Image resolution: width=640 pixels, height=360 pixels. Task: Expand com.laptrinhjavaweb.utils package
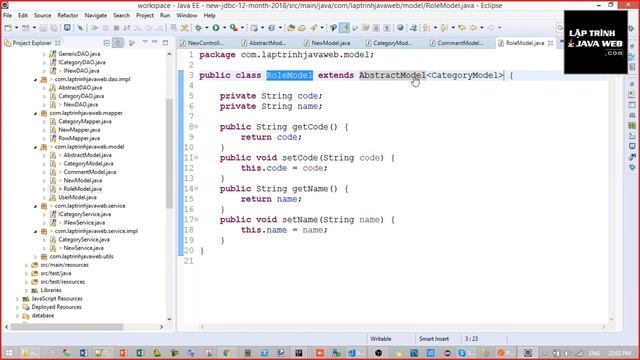click(x=36, y=257)
